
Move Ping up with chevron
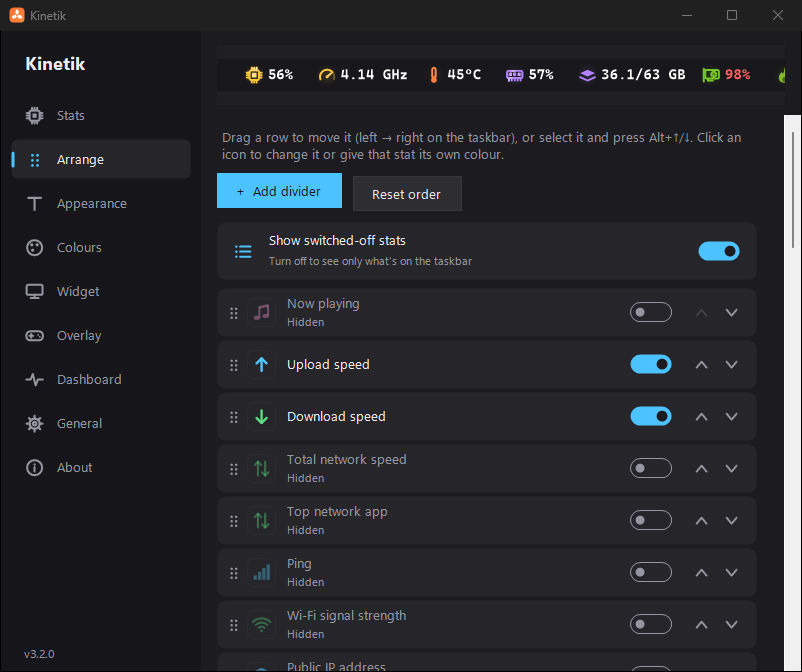click(x=701, y=573)
